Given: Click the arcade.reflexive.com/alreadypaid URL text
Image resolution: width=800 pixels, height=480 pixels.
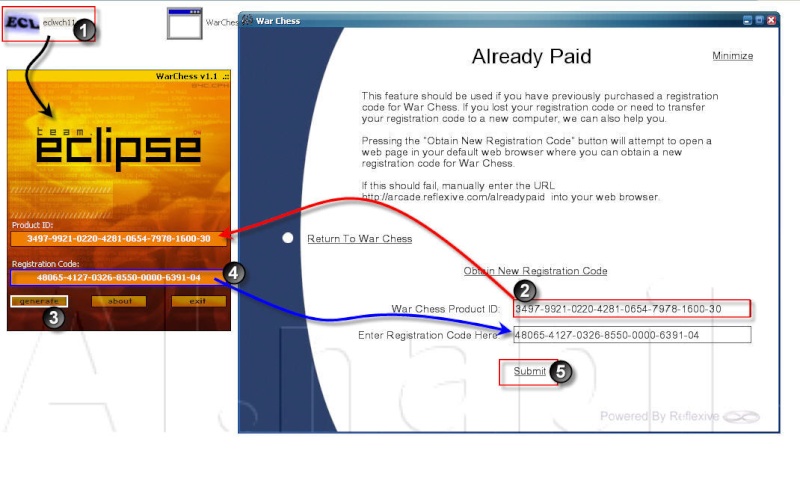Looking at the screenshot, I should pos(453,197).
